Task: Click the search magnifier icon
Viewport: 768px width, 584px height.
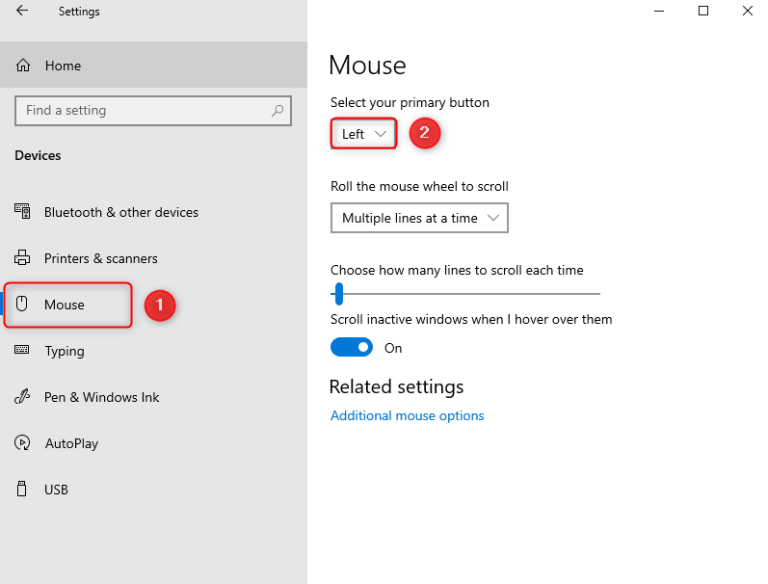Action: tap(278, 111)
